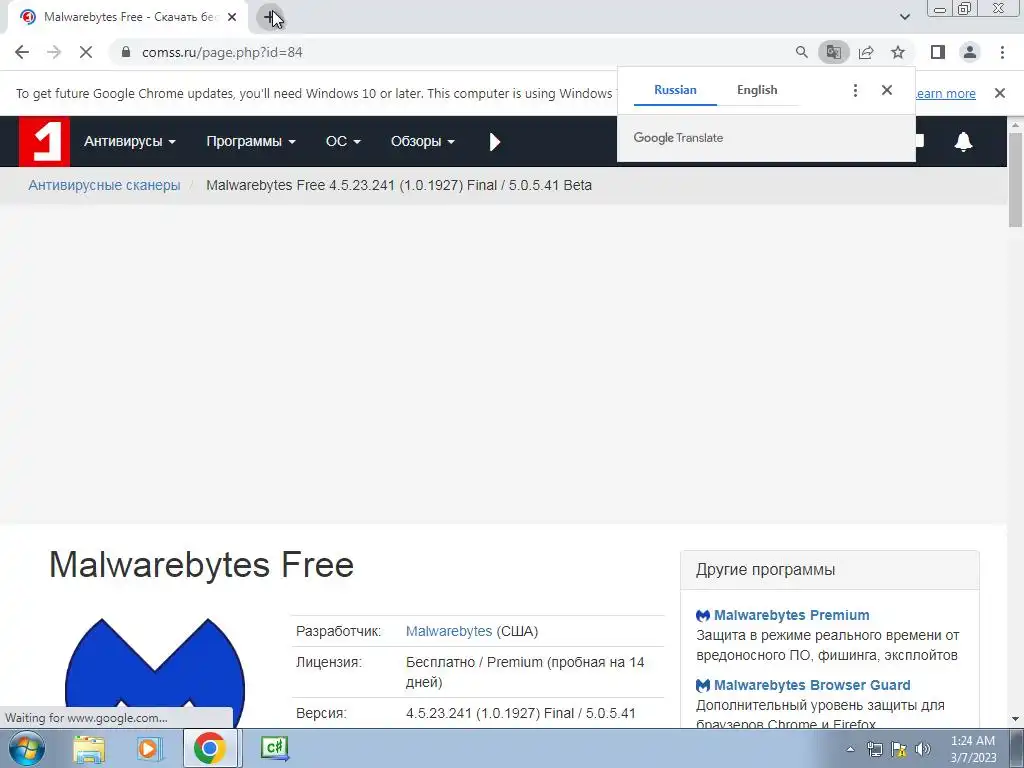Click the share page icon
The width and height of the screenshot is (1024, 768).
[866, 52]
